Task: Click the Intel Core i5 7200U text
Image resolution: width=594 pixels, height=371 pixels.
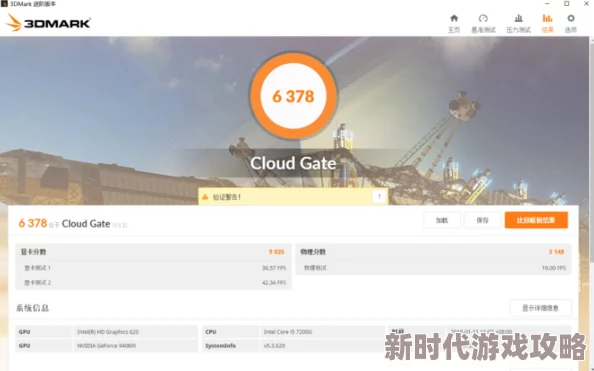Action: tap(288, 332)
